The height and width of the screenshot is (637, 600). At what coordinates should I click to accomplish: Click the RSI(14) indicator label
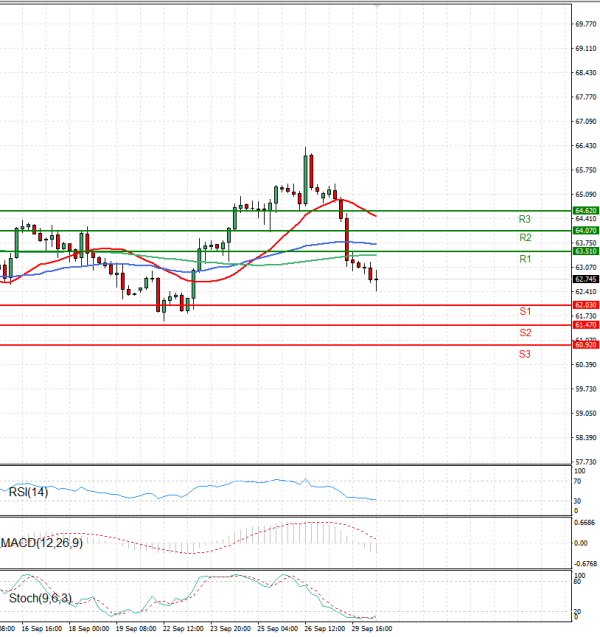point(28,491)
